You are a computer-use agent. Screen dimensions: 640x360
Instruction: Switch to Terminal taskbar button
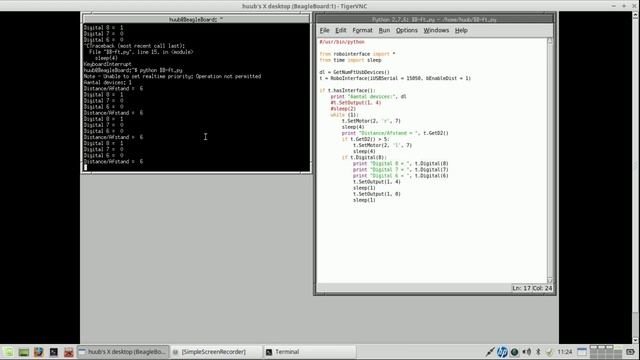[309, 352]
